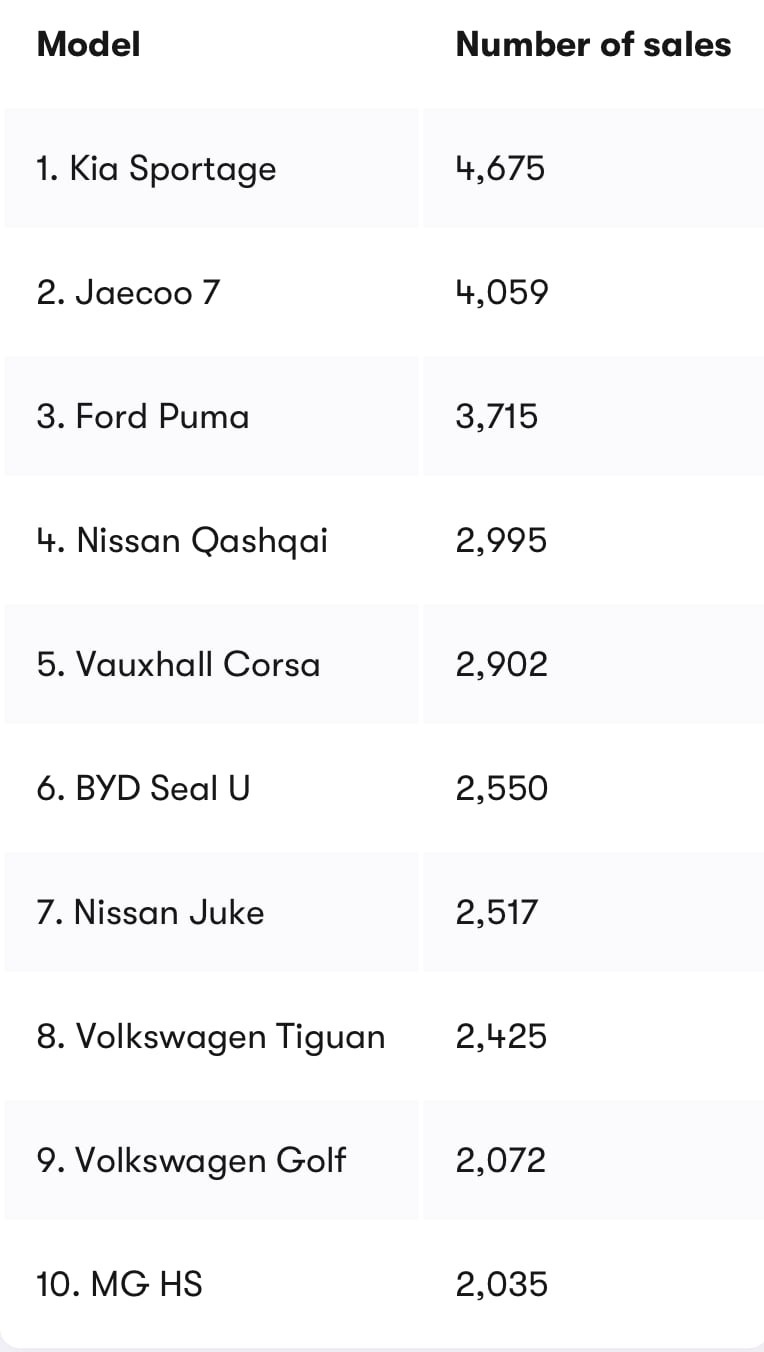Screen dimensions: 764x1352
Task: Click the Model column header
Action: (x=88, y=45)
